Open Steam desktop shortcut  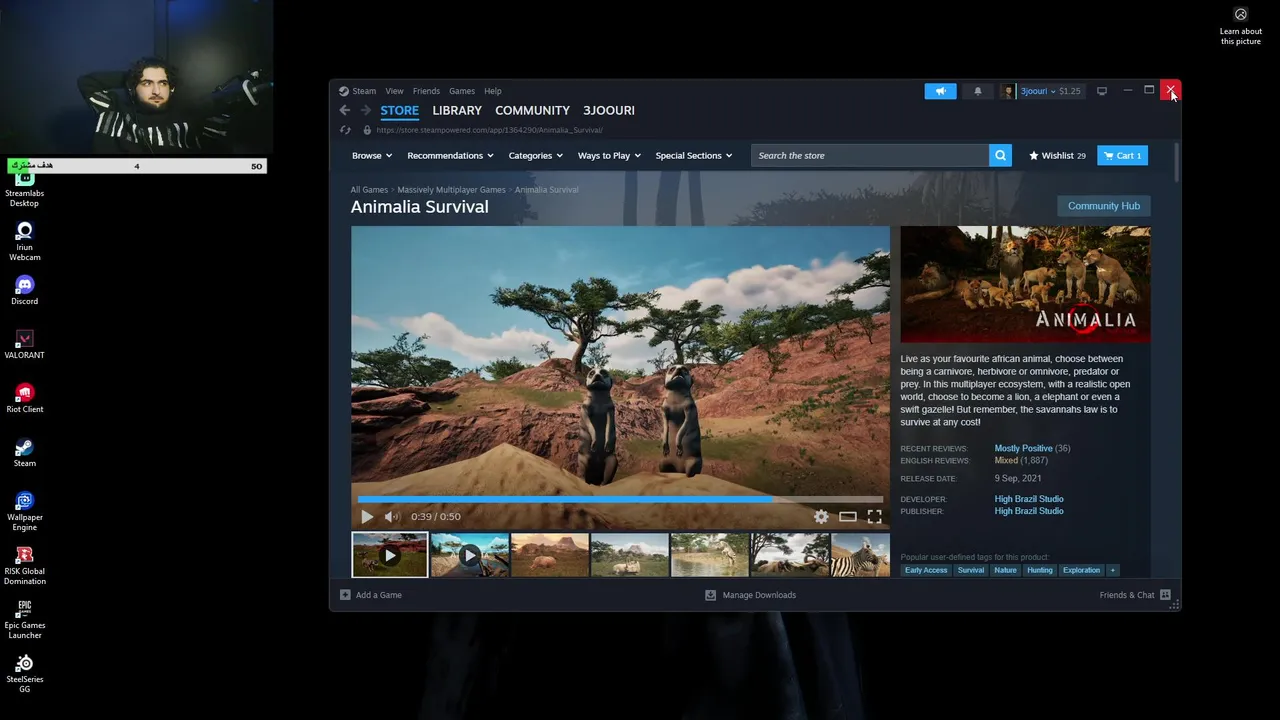click(25, 452)
